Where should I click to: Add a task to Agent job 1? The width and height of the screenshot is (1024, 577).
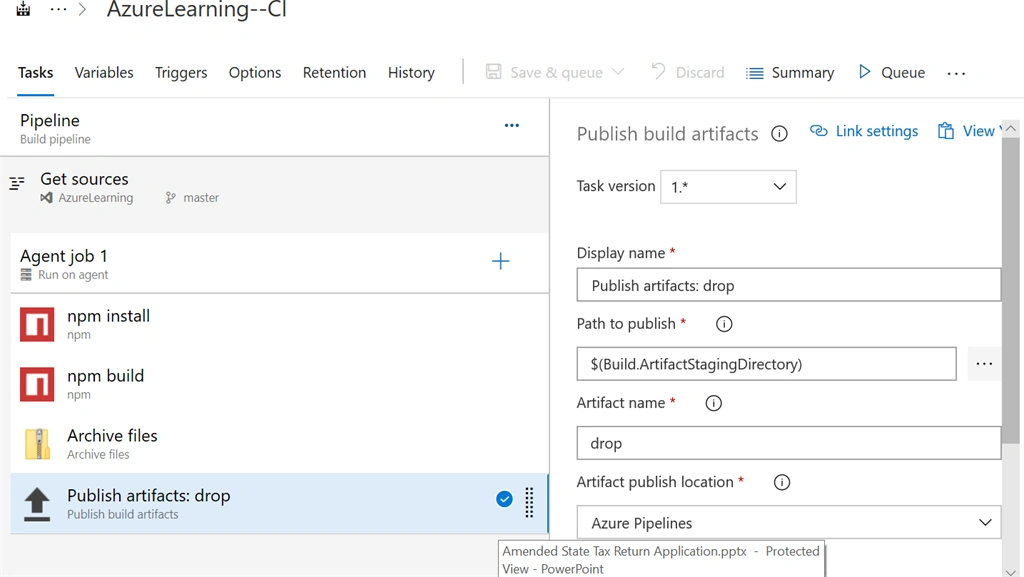(500, 261)
